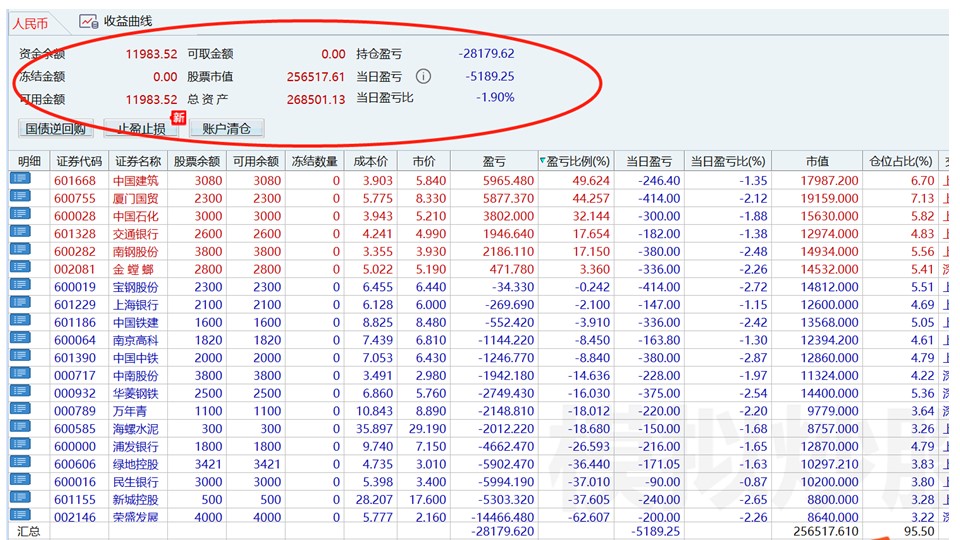960x540 pixels.
Task: Click the 收益曲线 chart icon
Action: tap(88, 21)
